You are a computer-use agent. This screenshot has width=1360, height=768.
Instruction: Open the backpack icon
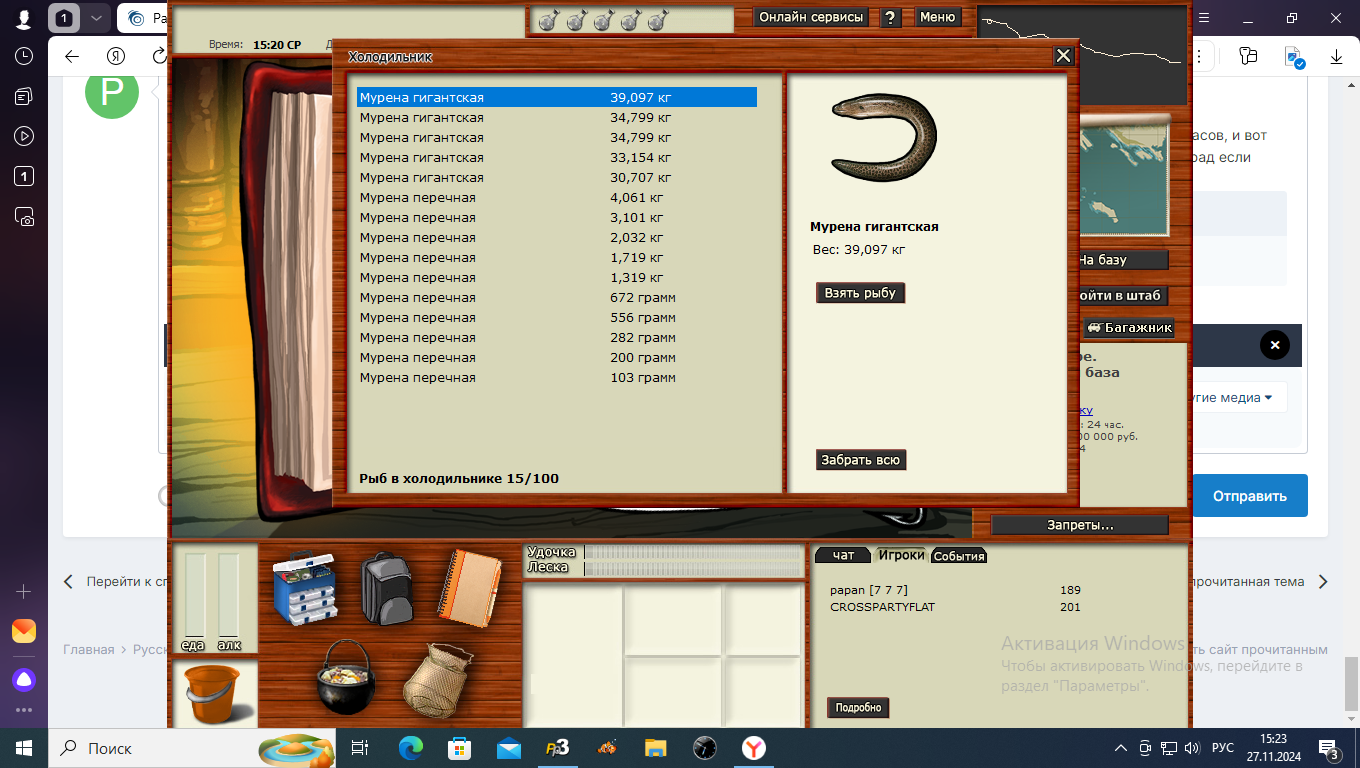coord(387,589)
